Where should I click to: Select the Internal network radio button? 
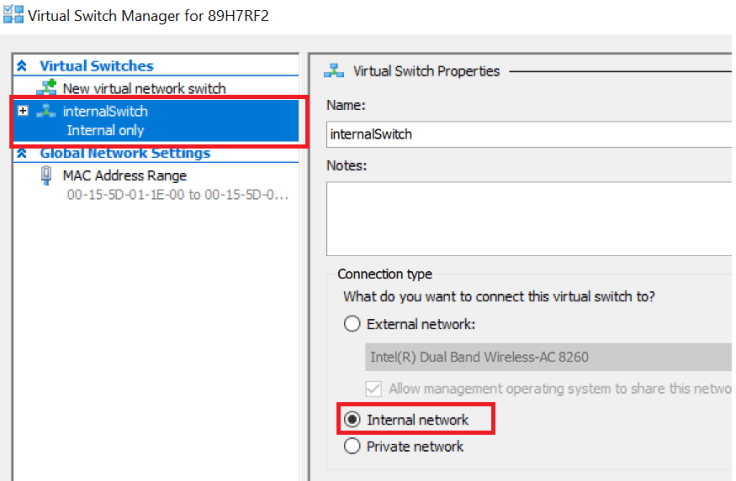pos(351,420)
